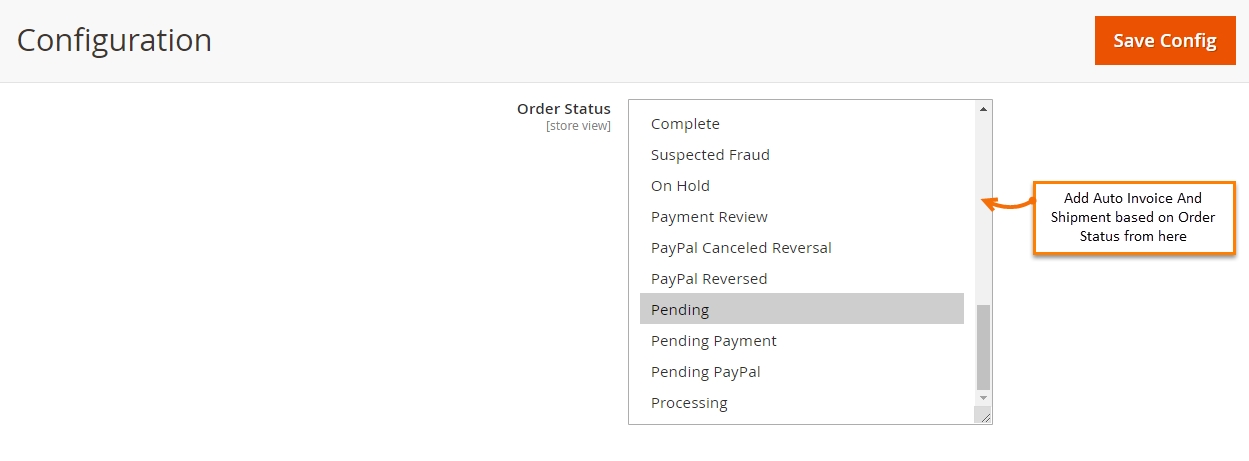Choose the Pending PayPal option
This screenshot has height=461, width=1249.
pos(705,372)
